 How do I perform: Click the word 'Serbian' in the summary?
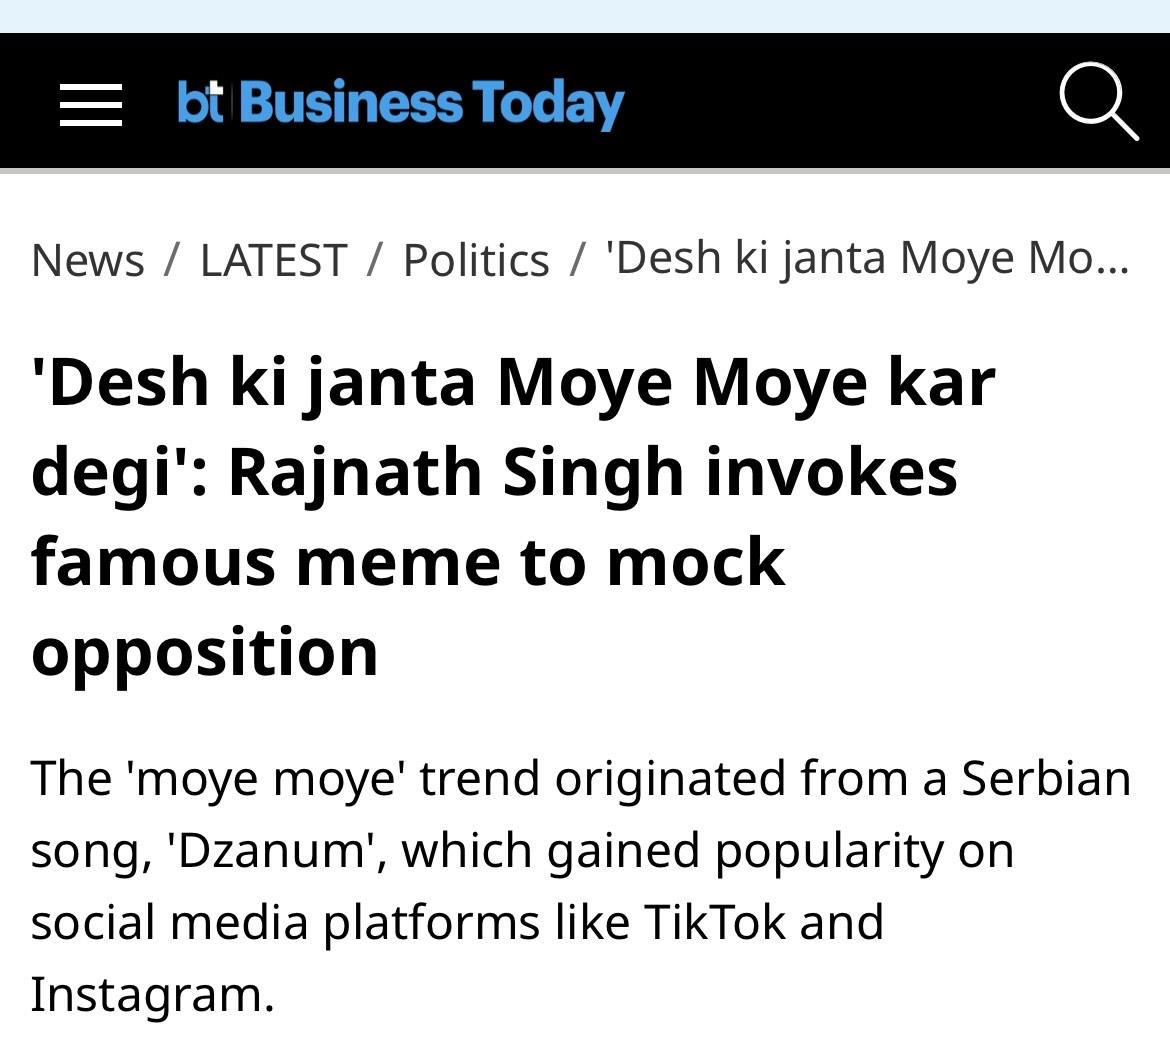tap(1046, 778)
